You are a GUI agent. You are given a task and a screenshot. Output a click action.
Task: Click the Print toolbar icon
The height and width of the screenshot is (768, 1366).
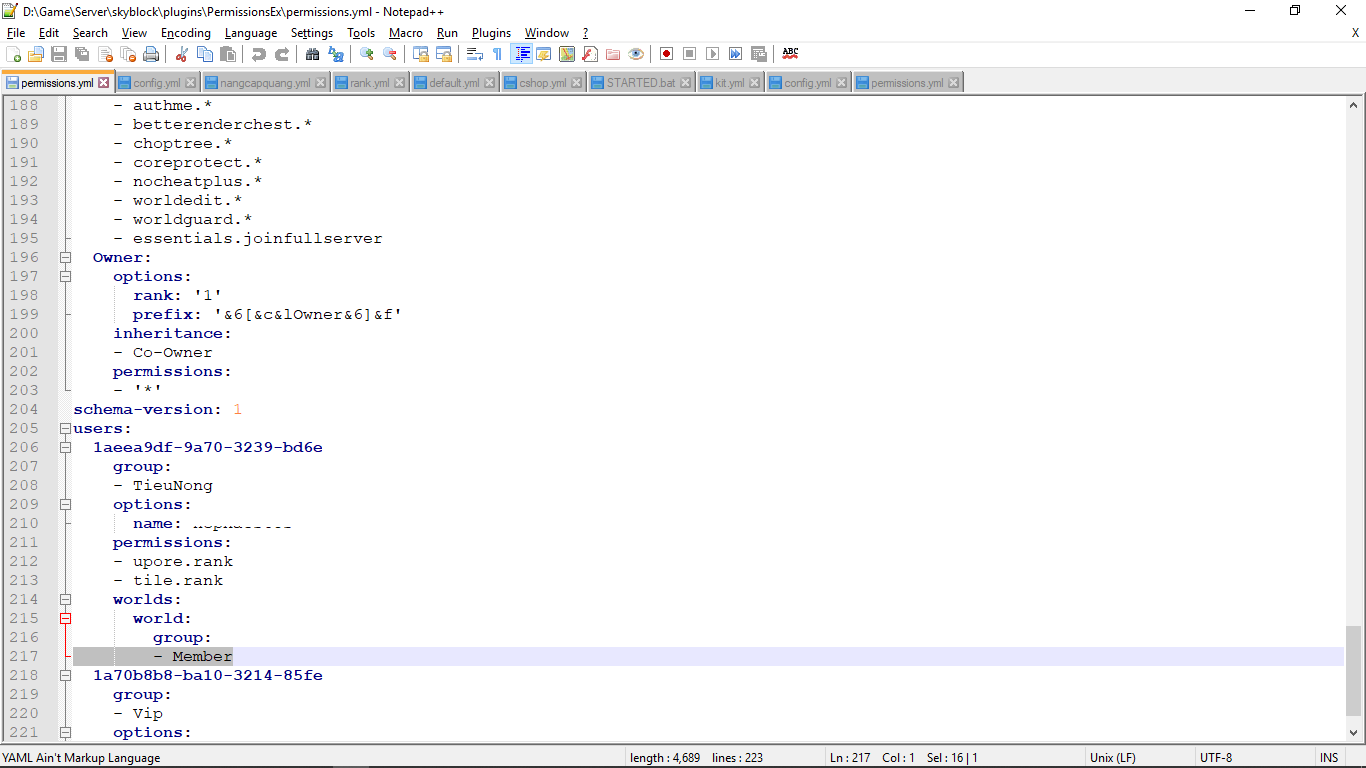click(151, 54)
